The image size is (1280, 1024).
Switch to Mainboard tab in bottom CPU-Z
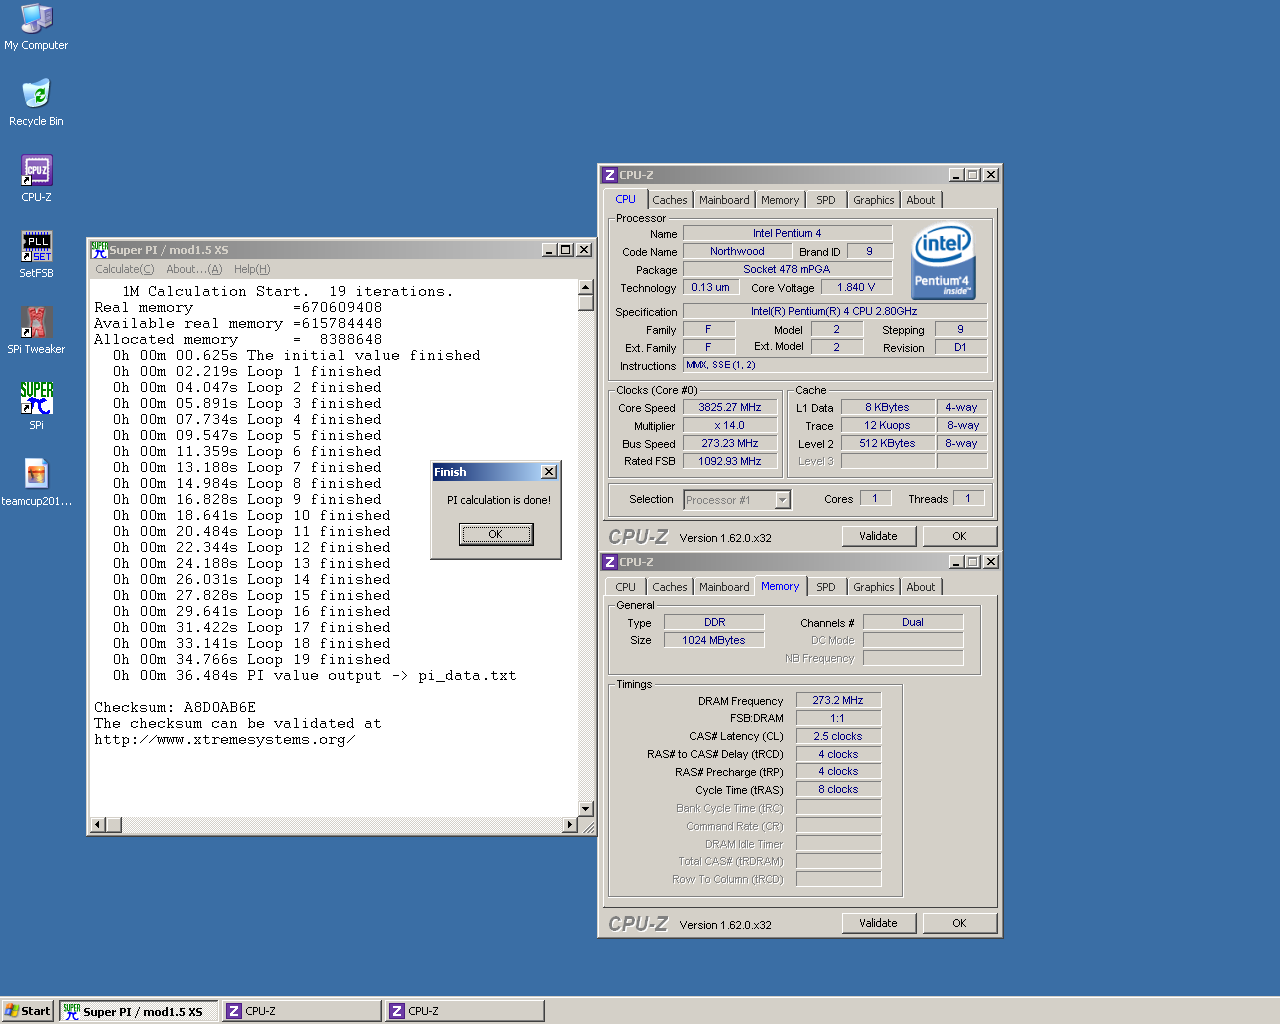pos(724,587)
